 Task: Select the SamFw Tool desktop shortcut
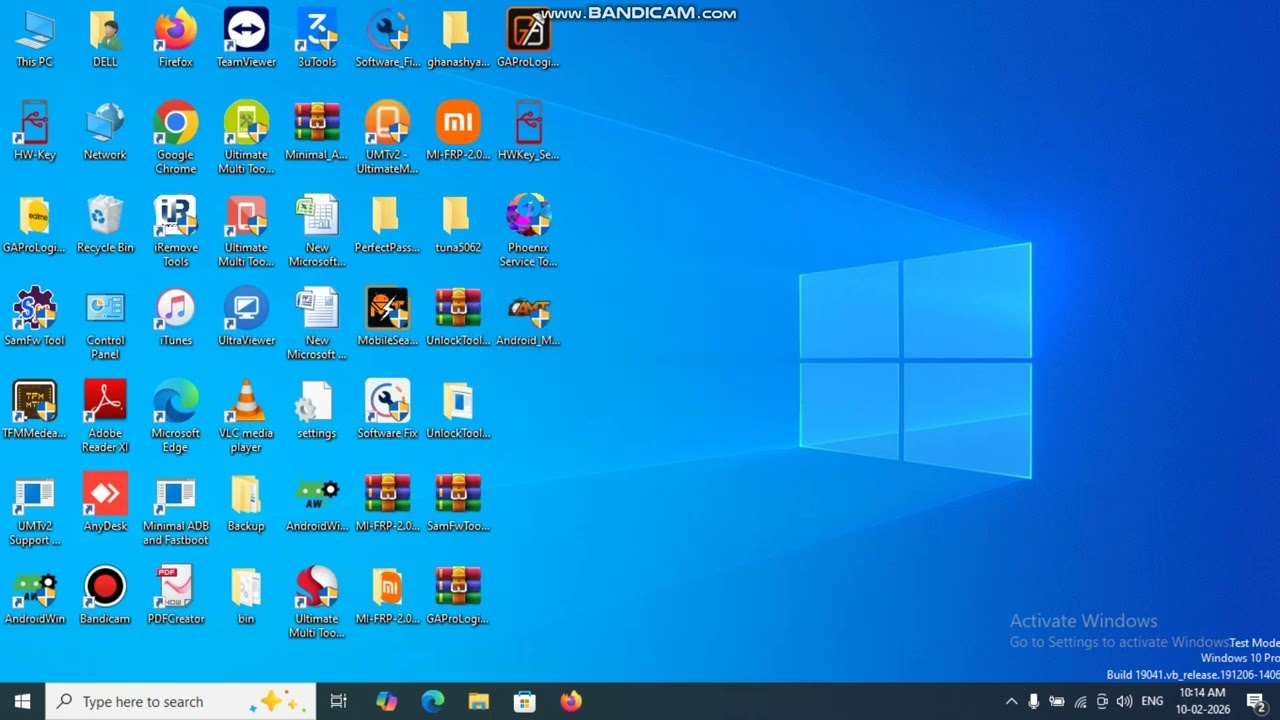coord(34,317)
